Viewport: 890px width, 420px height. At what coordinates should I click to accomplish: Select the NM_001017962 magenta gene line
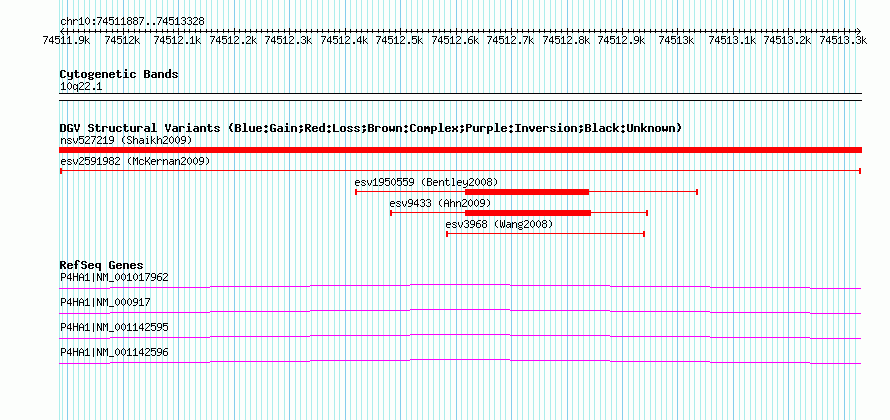coord(460,287)
